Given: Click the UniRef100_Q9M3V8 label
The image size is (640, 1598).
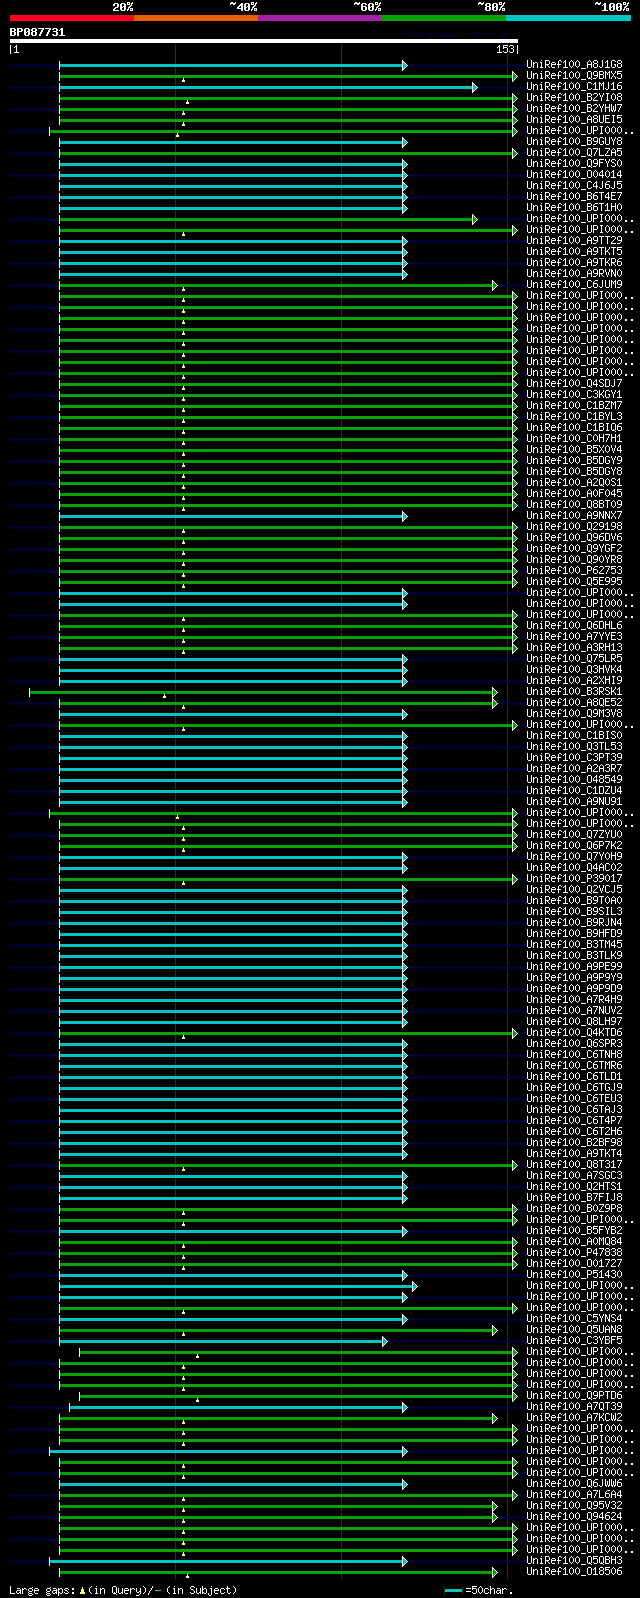Looking at the screenshot, I should click(x=574, y=714).
